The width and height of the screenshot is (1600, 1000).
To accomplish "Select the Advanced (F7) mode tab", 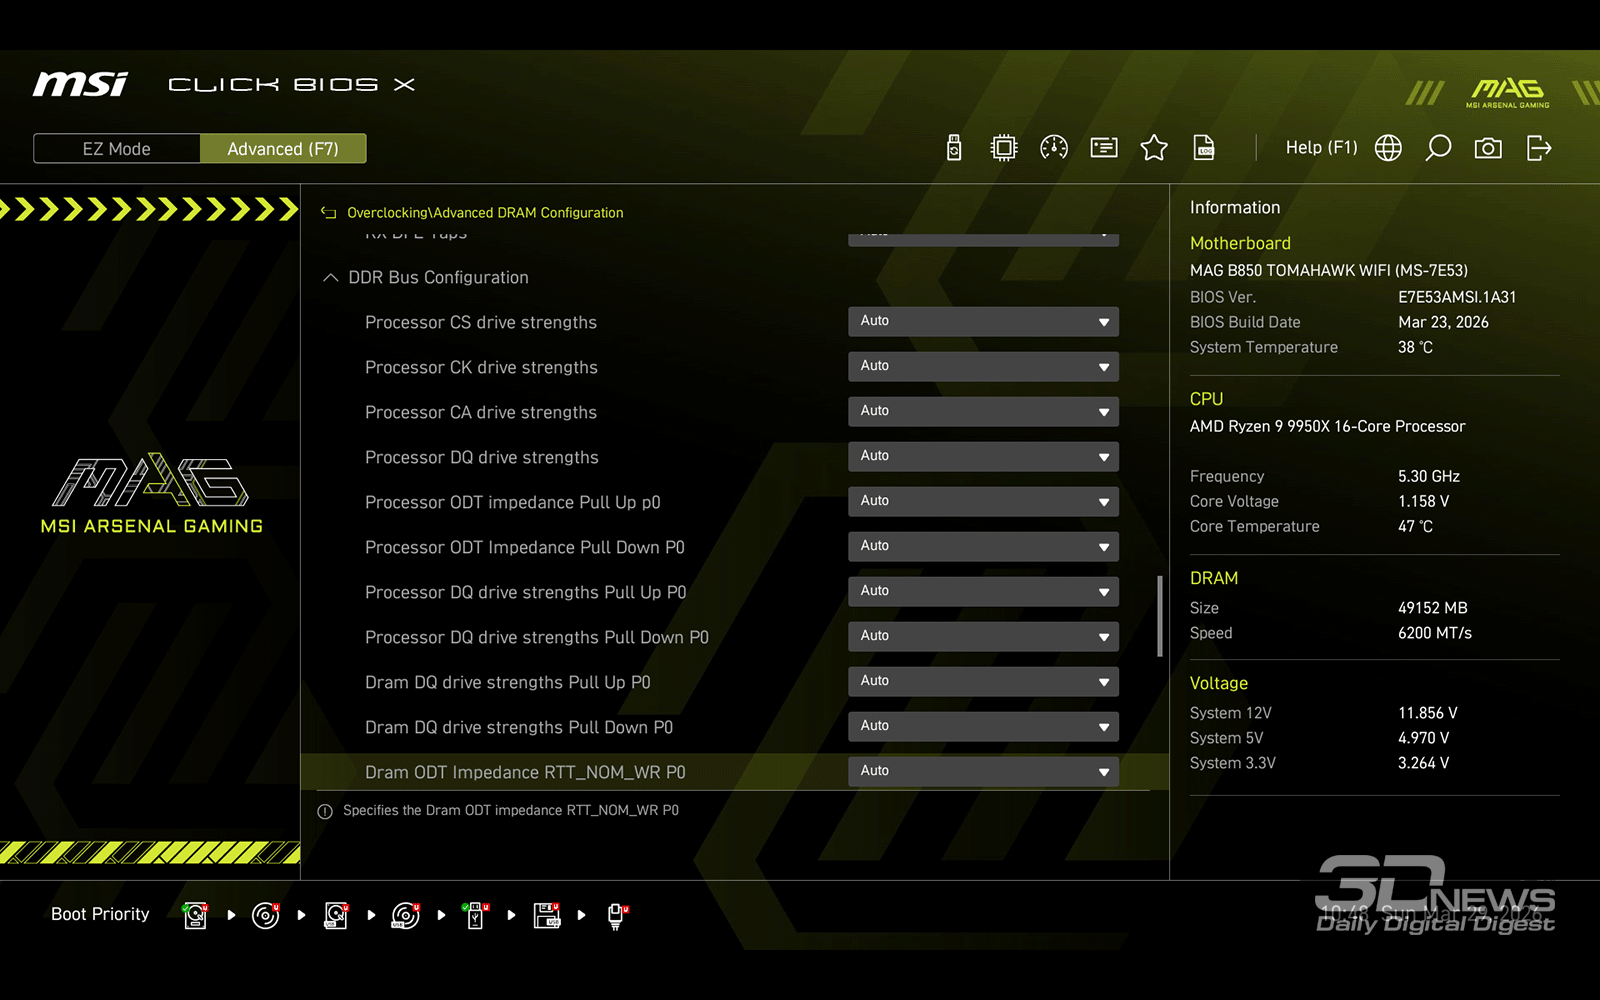I will click(283, 149).
